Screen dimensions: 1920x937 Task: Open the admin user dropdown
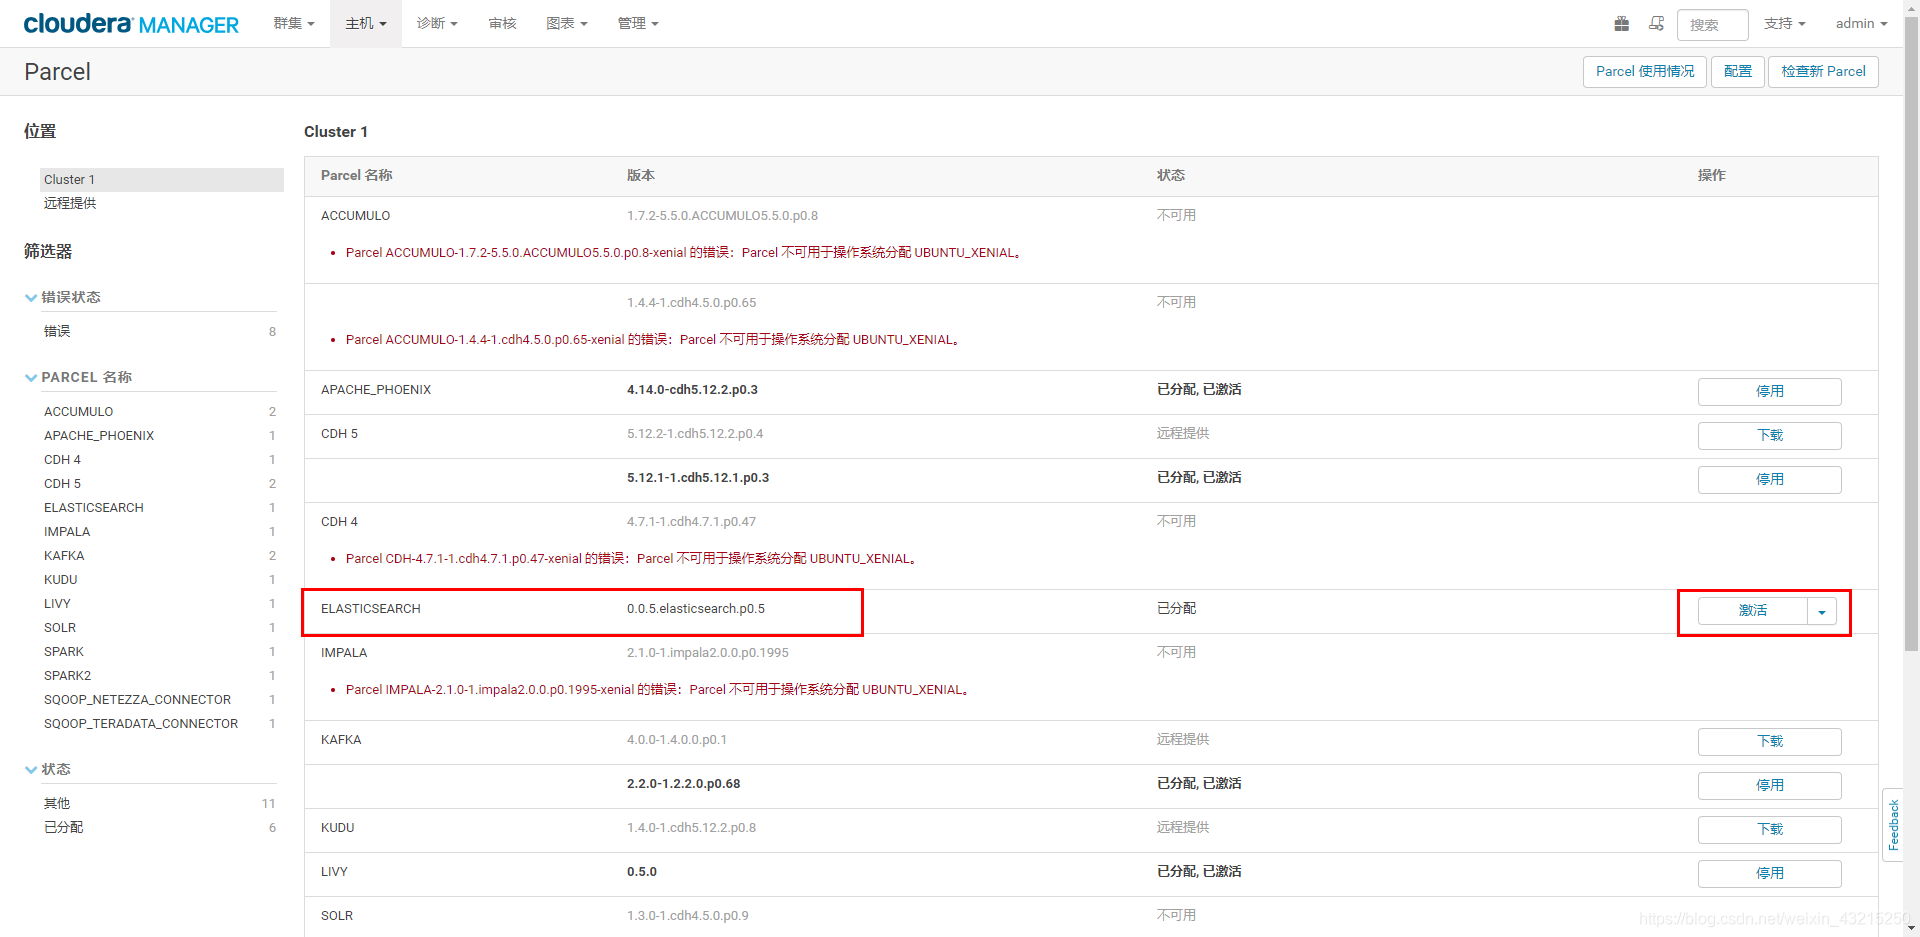1861,23
